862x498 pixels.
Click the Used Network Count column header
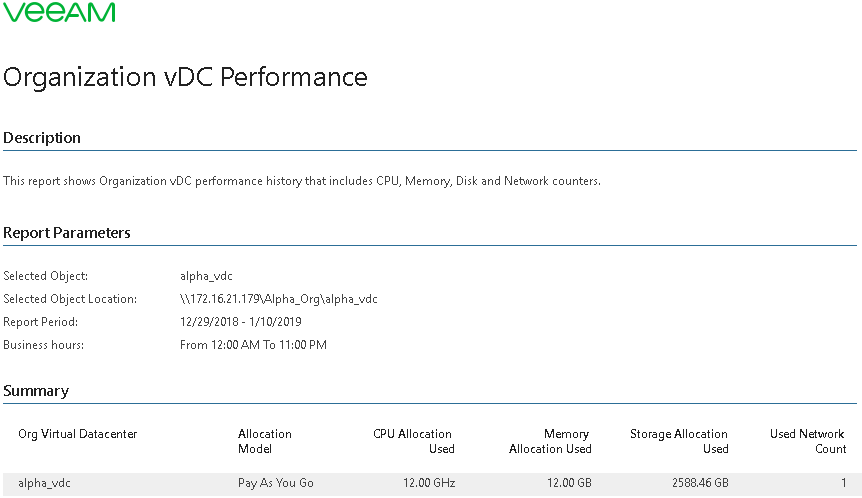click(808, 441)
